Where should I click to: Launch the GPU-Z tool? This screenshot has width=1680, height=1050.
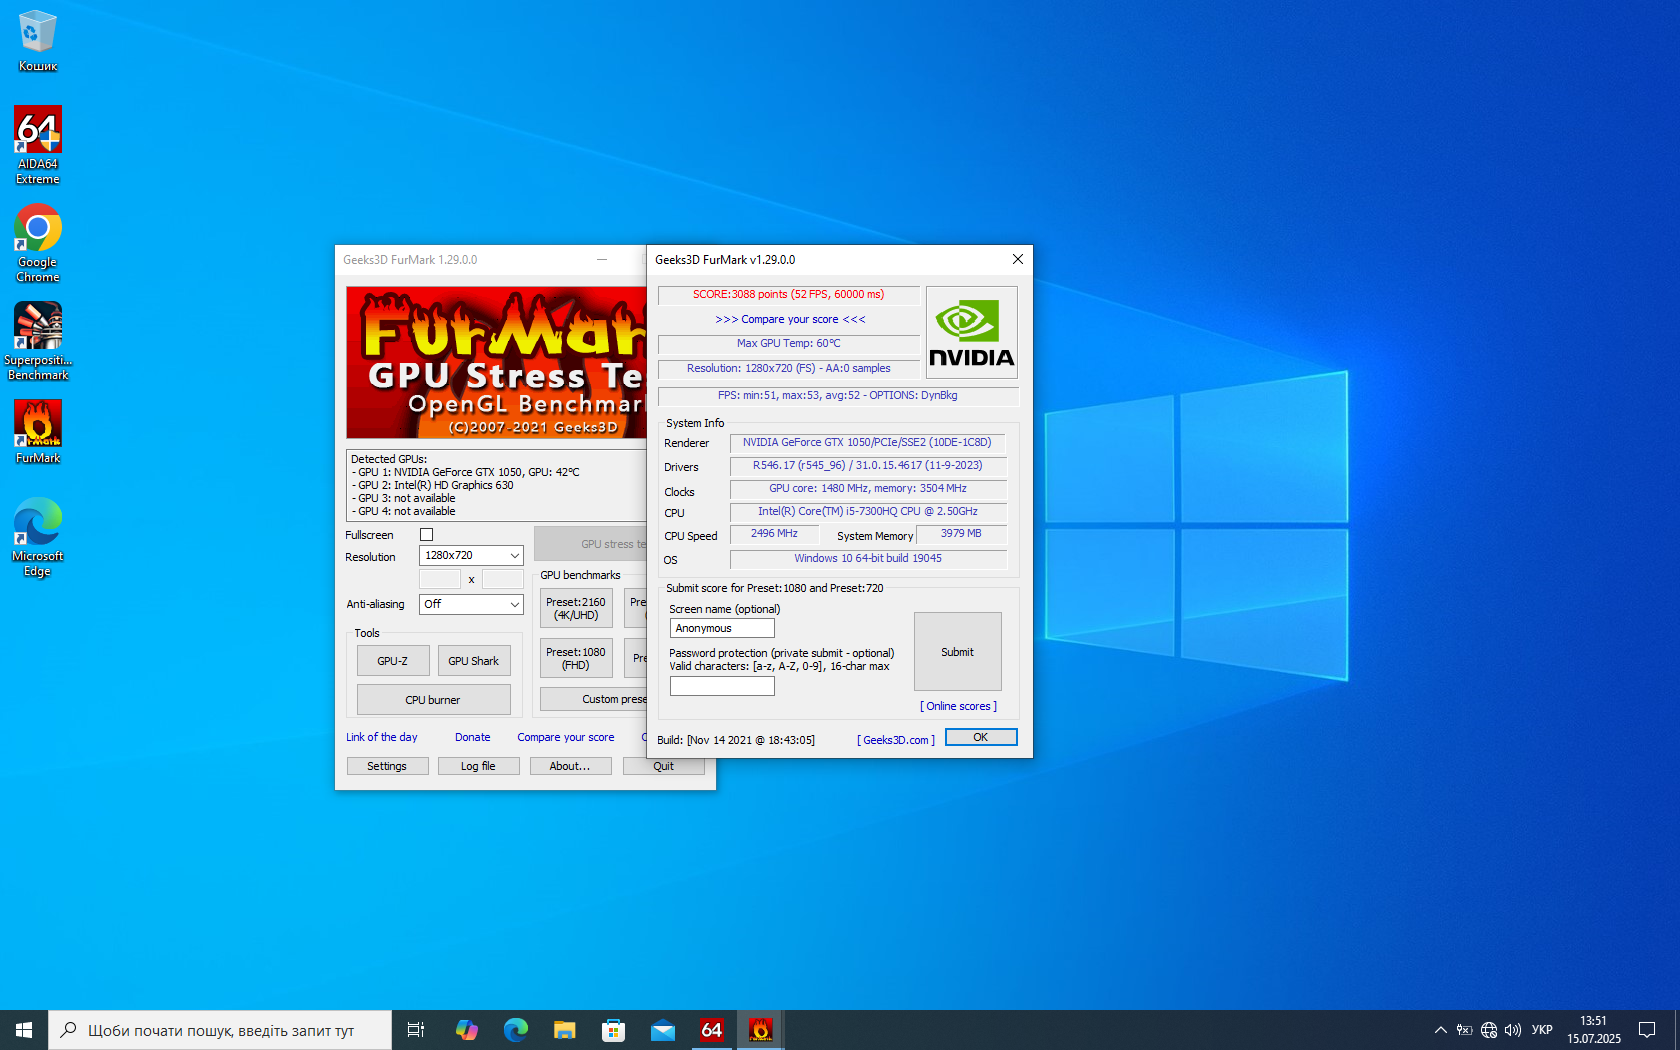(x=393, y=661)
